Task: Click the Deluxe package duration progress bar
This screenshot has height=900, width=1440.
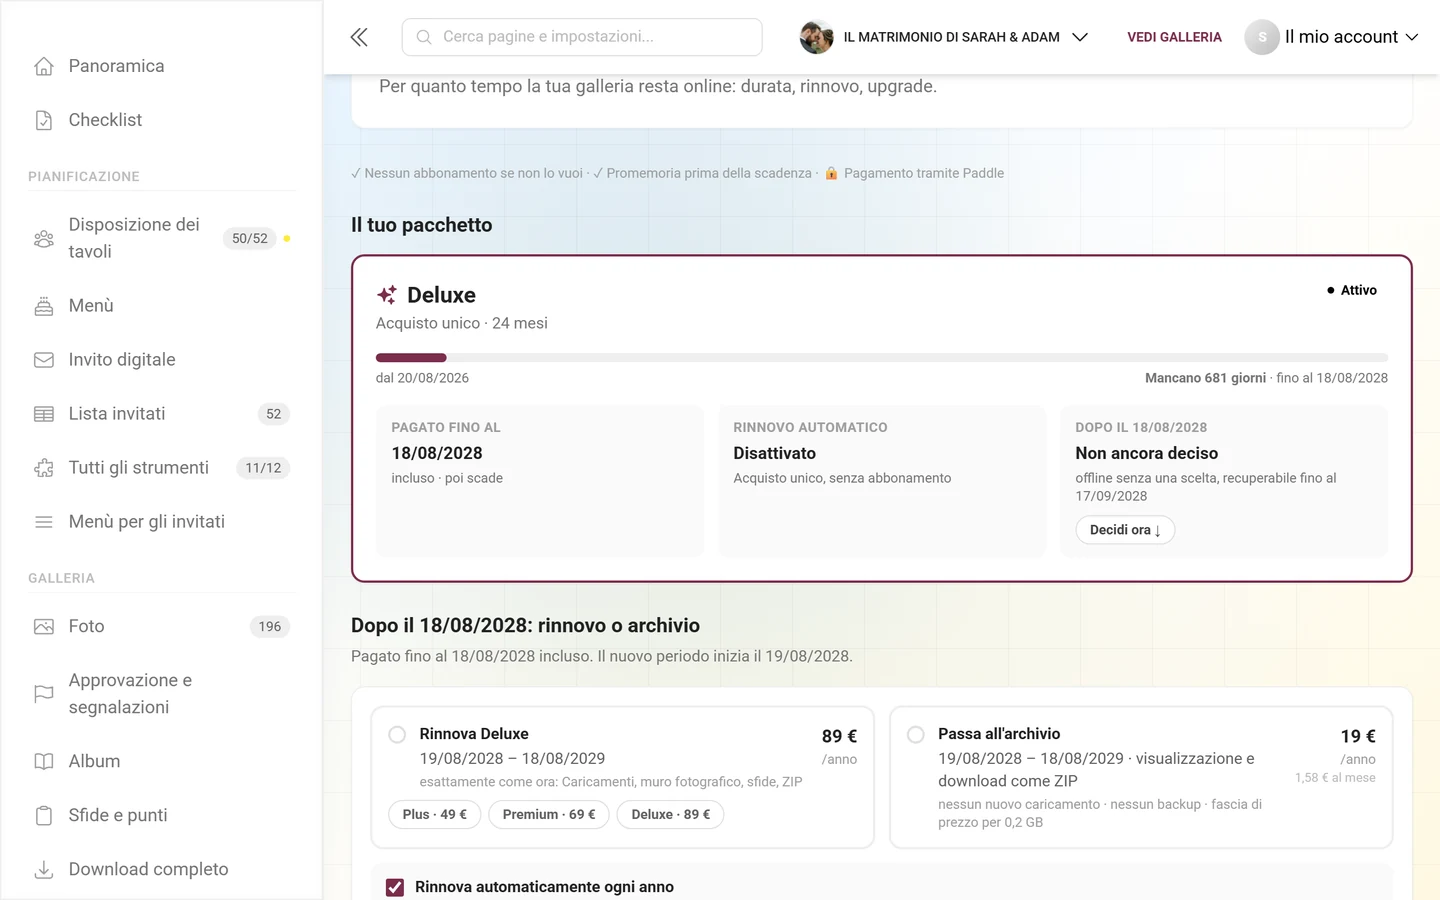Action: [882, 358]
